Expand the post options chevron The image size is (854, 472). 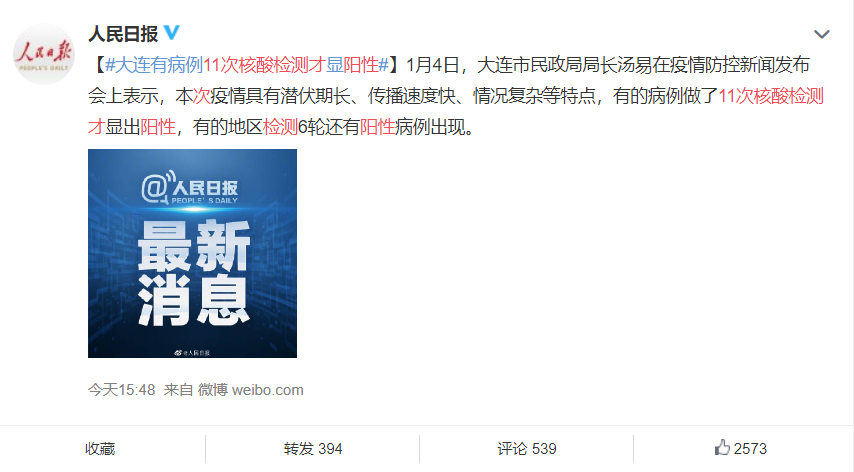coord(821,34)
